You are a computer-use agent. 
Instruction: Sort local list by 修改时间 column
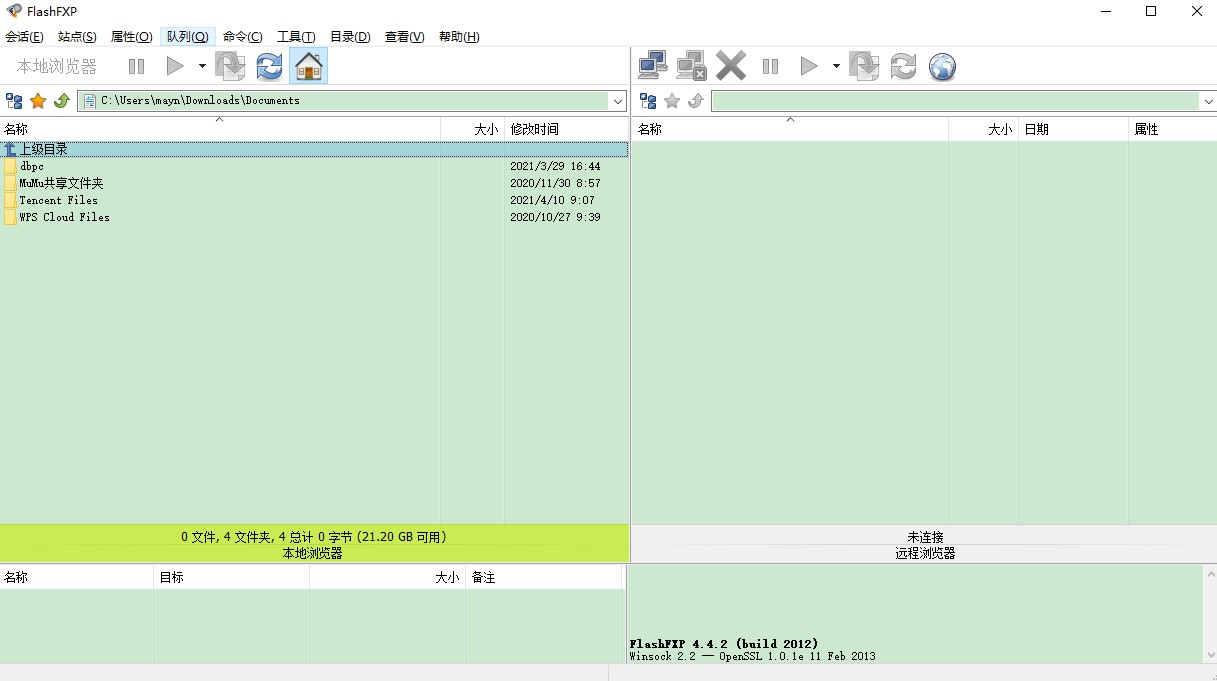click(x=567, y=129)
